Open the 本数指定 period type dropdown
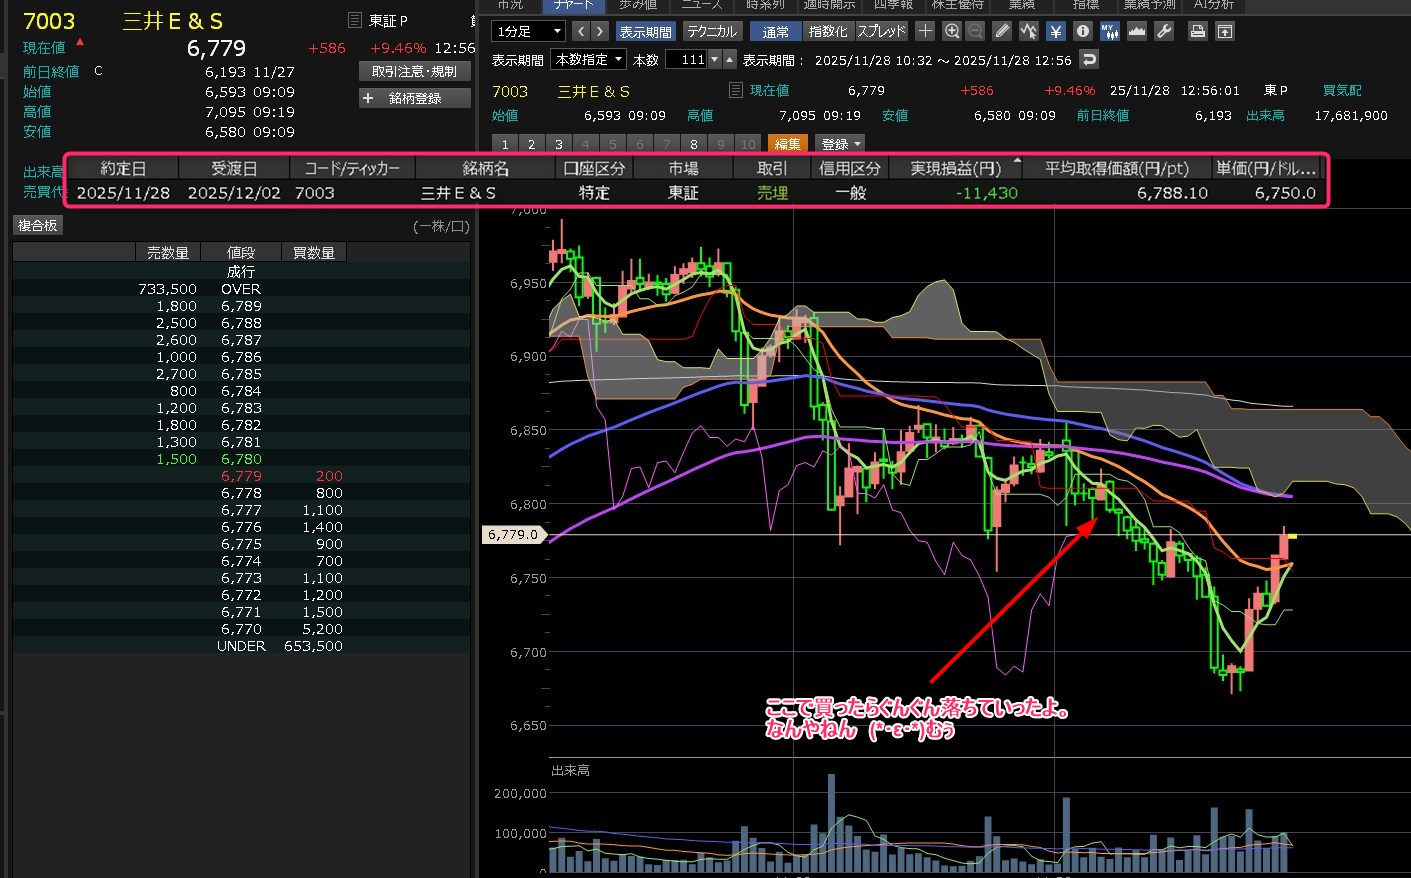Image resolution: width=1411 pixels, height=878 pixels. click(589, 60)
